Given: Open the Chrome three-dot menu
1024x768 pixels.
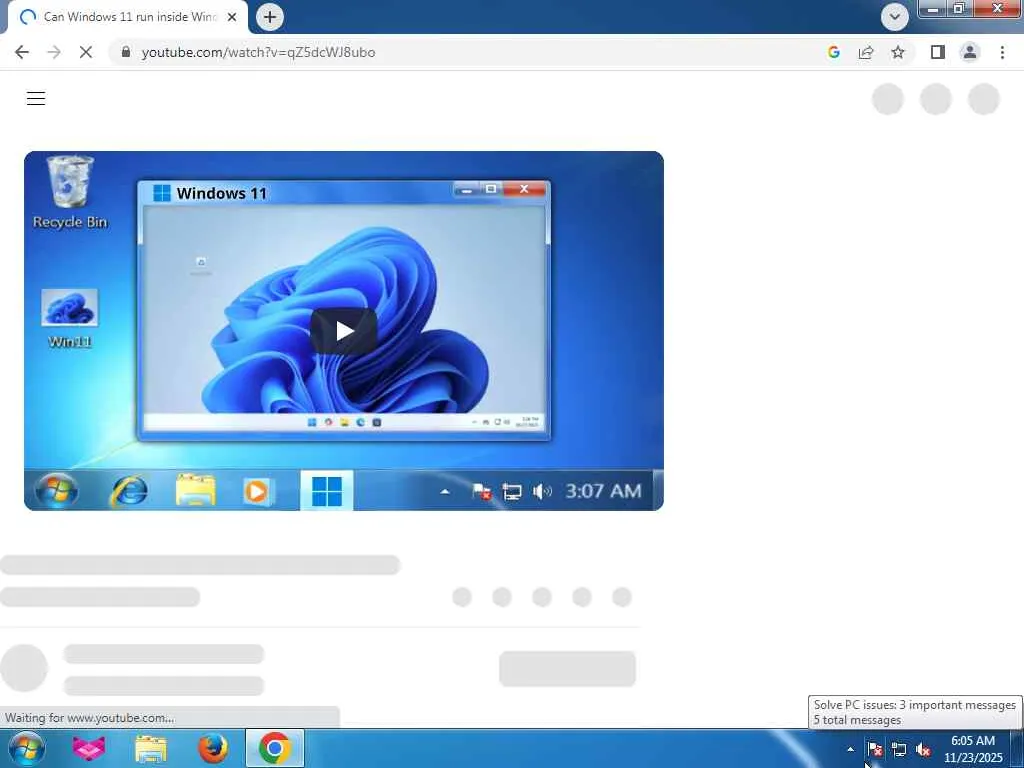Looking at the screenshot, I should click(x=1002, y=52).
